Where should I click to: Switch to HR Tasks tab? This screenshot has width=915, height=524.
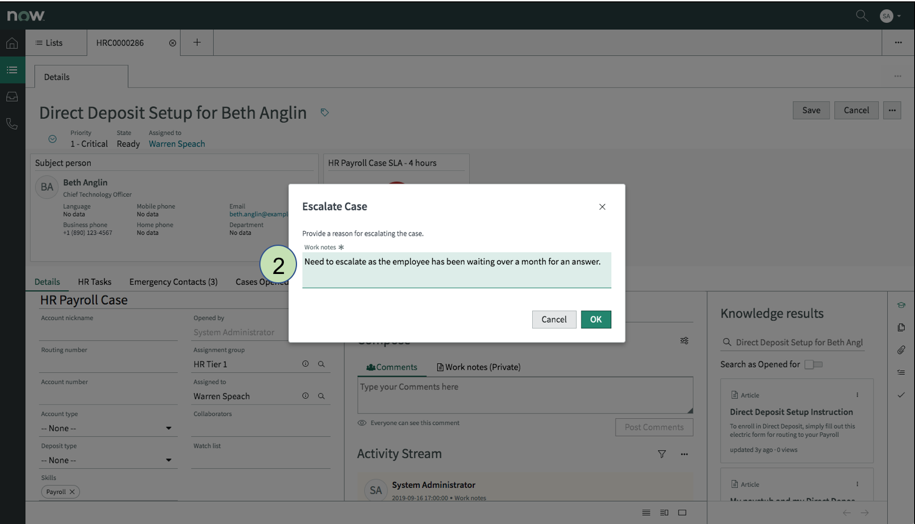pyautogui.click(x=95, y=282)
